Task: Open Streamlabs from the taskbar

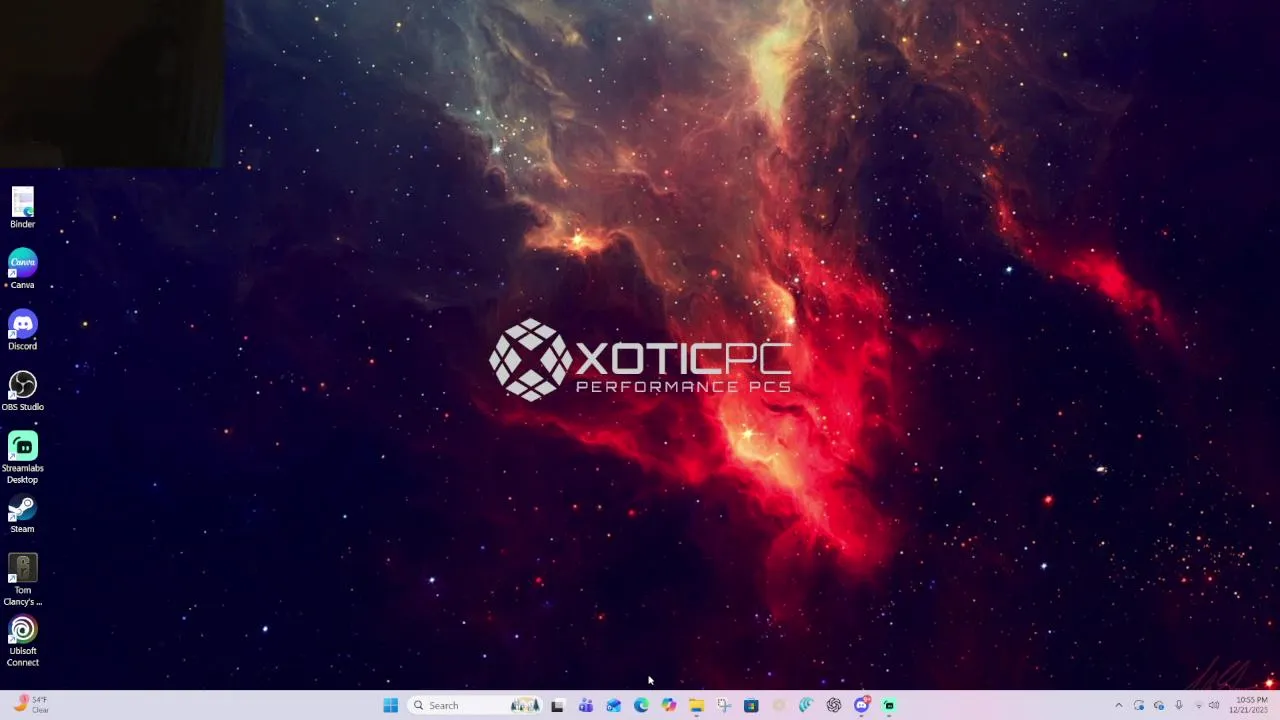Action: 889,705
